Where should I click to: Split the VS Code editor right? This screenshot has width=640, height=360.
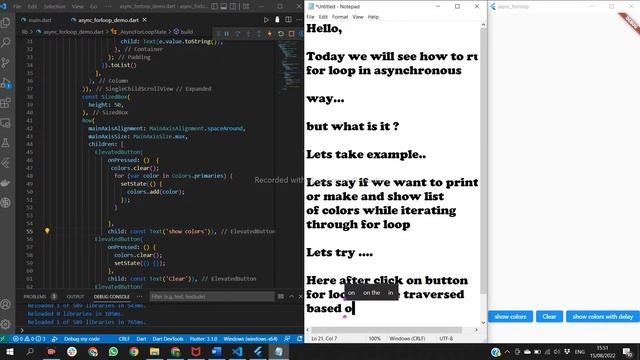(289, 20)
